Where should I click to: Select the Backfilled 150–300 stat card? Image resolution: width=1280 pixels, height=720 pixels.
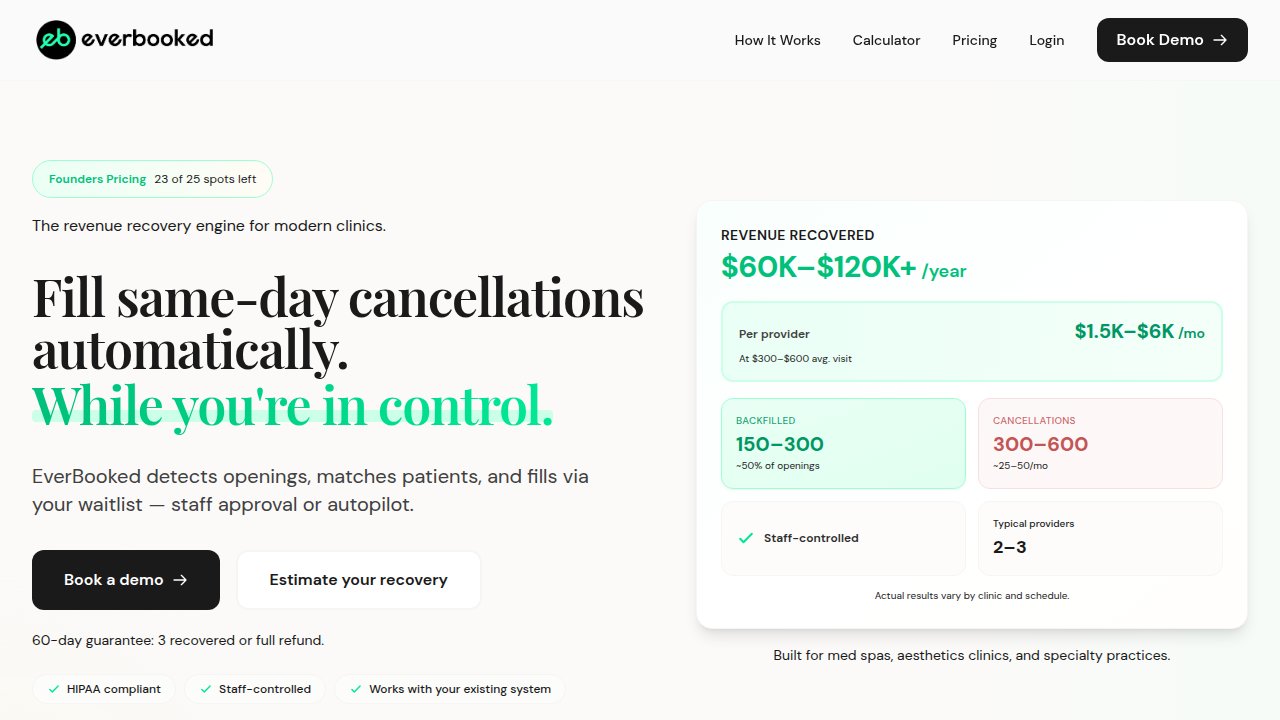click(843, 444)
